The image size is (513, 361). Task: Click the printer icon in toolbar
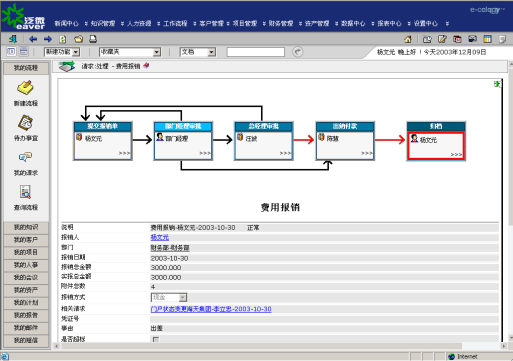click(93, 39)
